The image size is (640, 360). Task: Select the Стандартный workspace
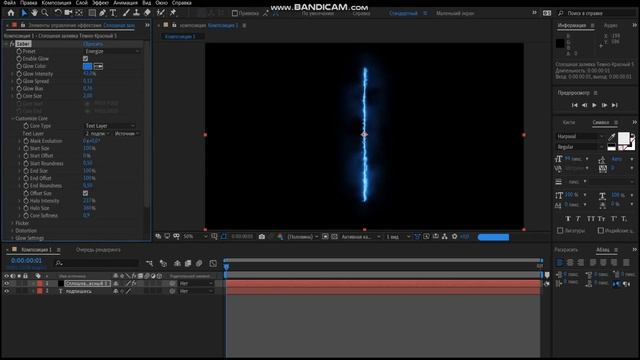(x=403, y=13)
